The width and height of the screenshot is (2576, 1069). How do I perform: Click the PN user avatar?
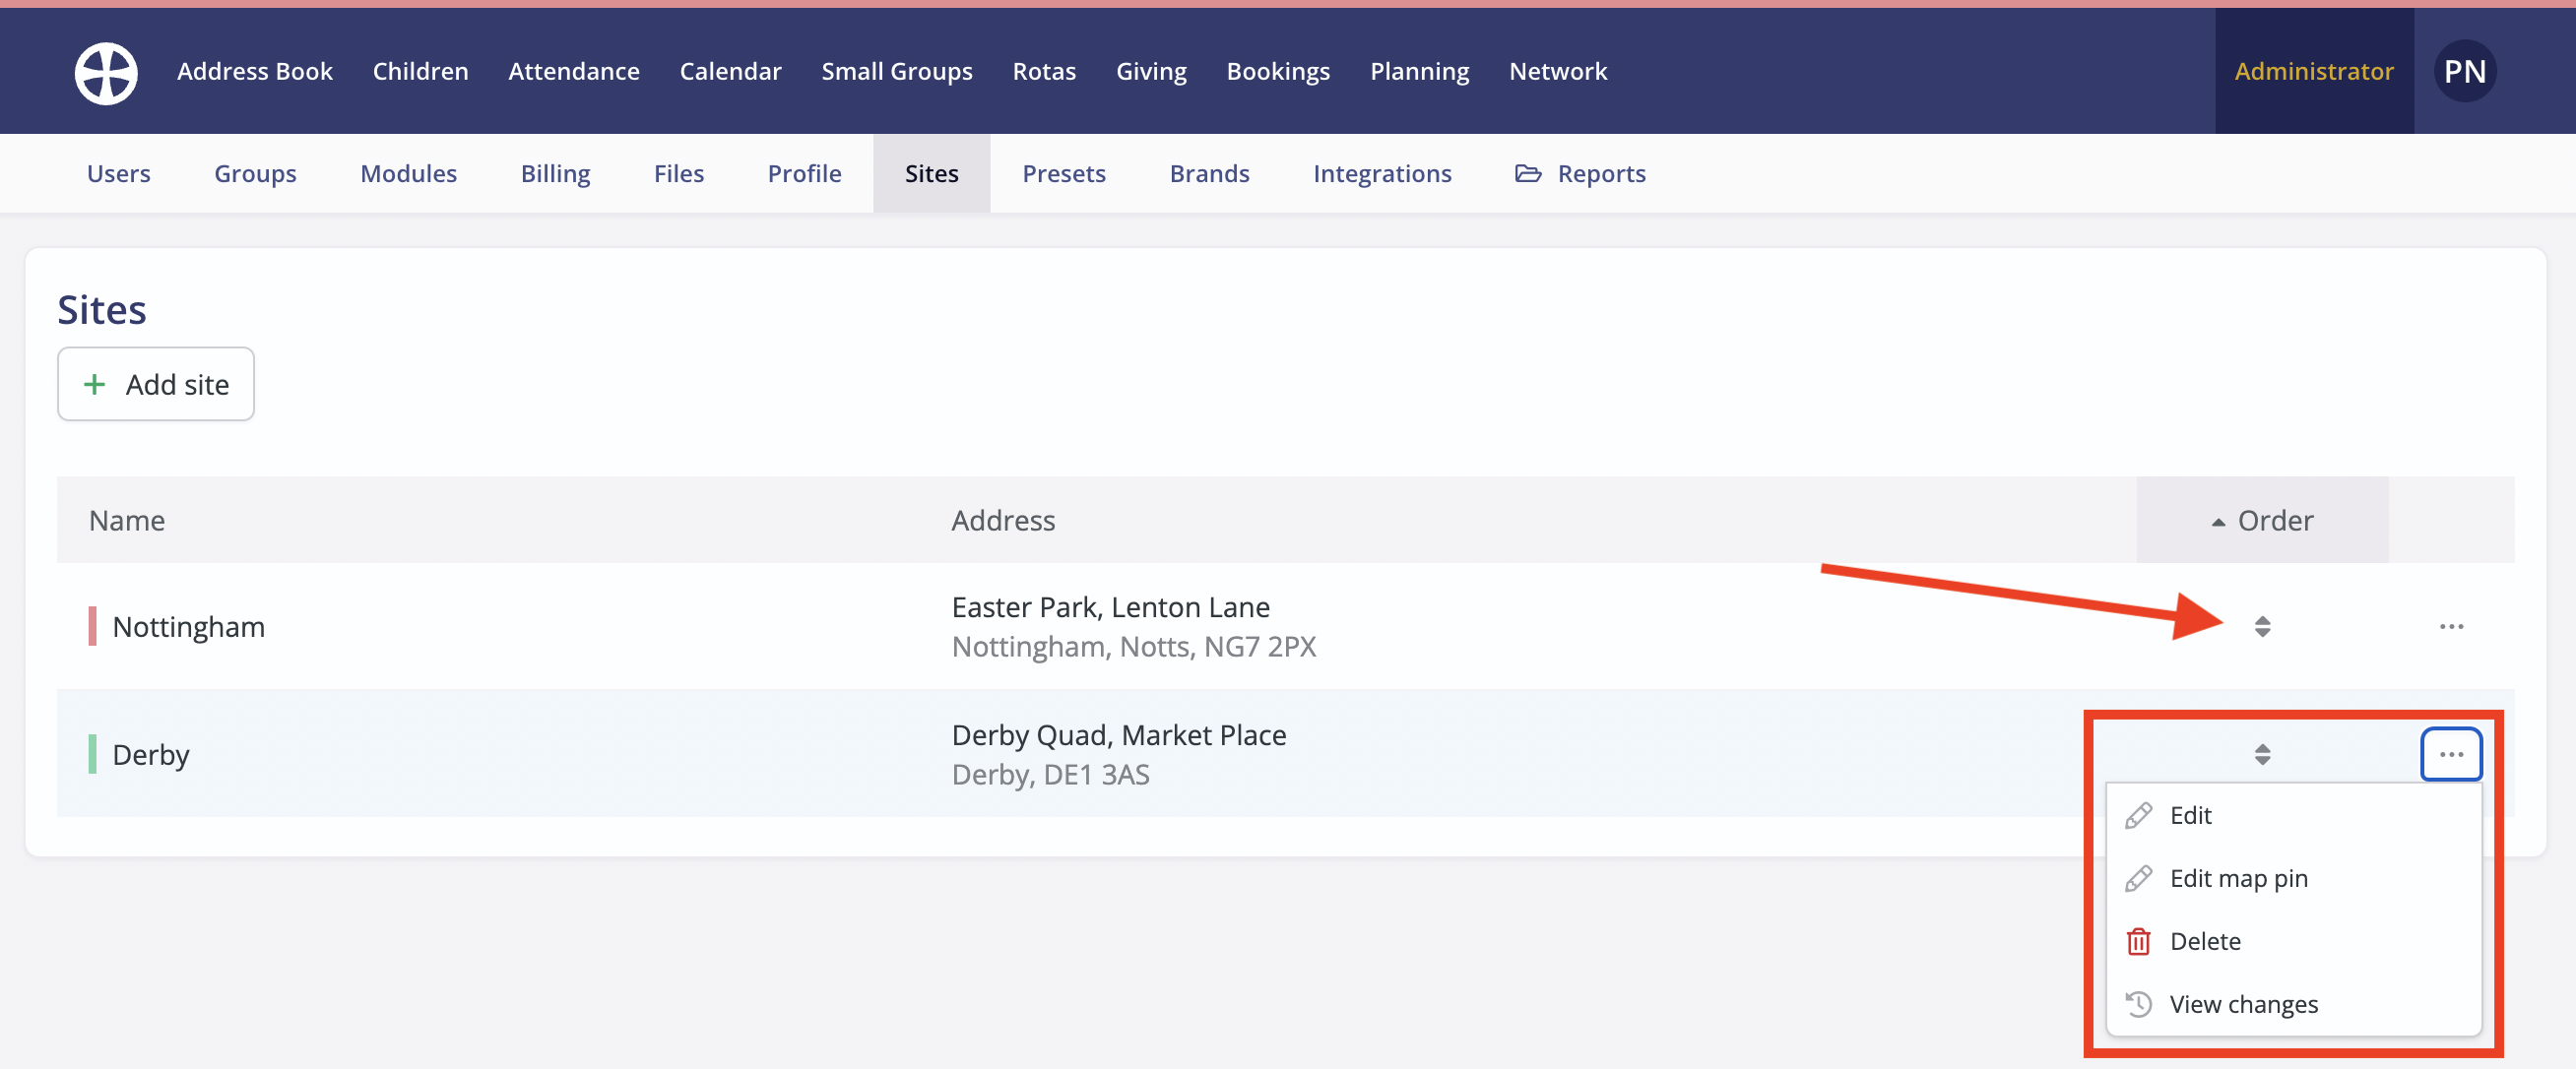2464,72
